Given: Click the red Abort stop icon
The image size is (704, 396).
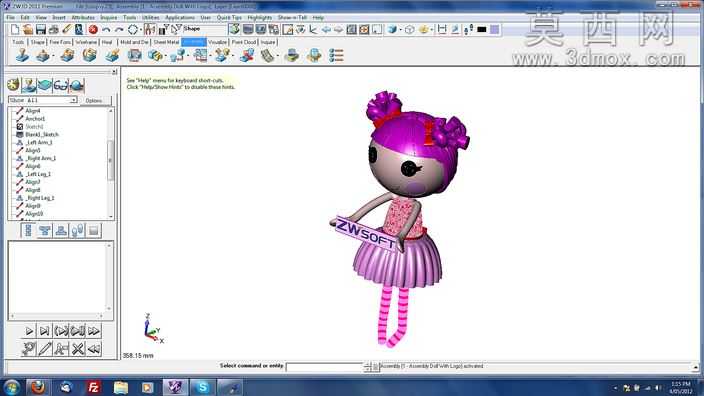Looking at the screenshot, I should (93, 30).
